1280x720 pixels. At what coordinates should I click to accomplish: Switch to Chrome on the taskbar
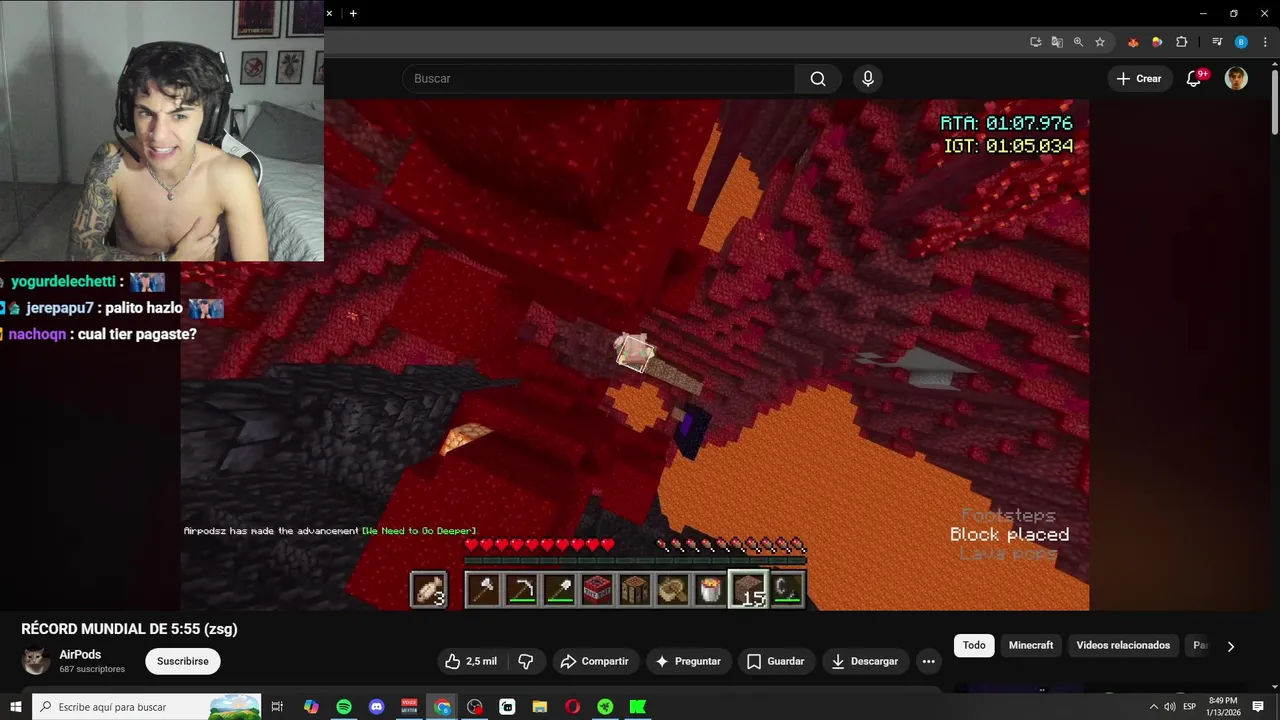pyautogui.click(x=442, y=707)
